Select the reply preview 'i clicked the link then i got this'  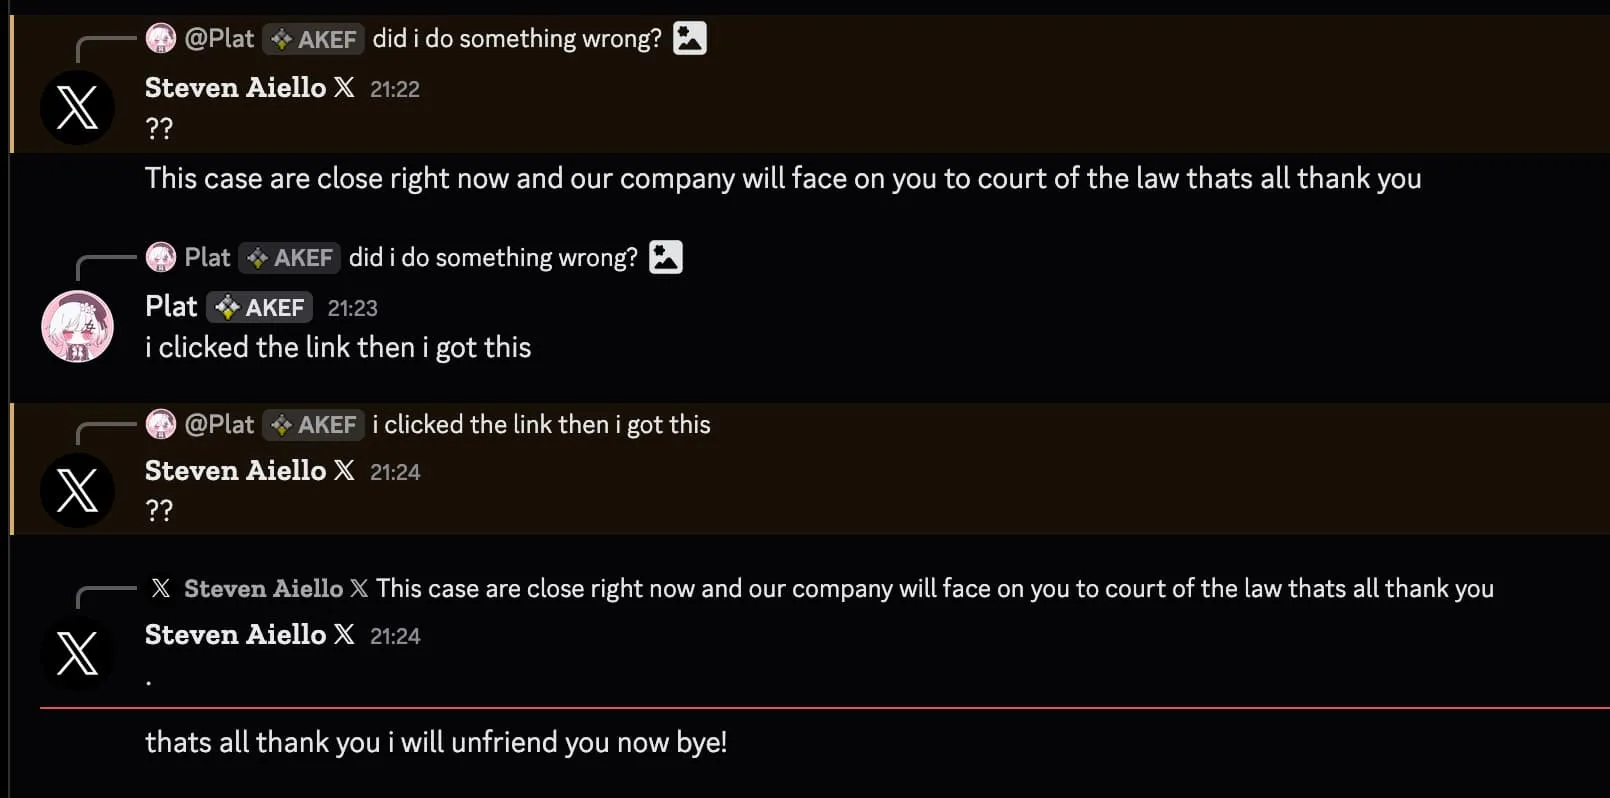(541, 424)
